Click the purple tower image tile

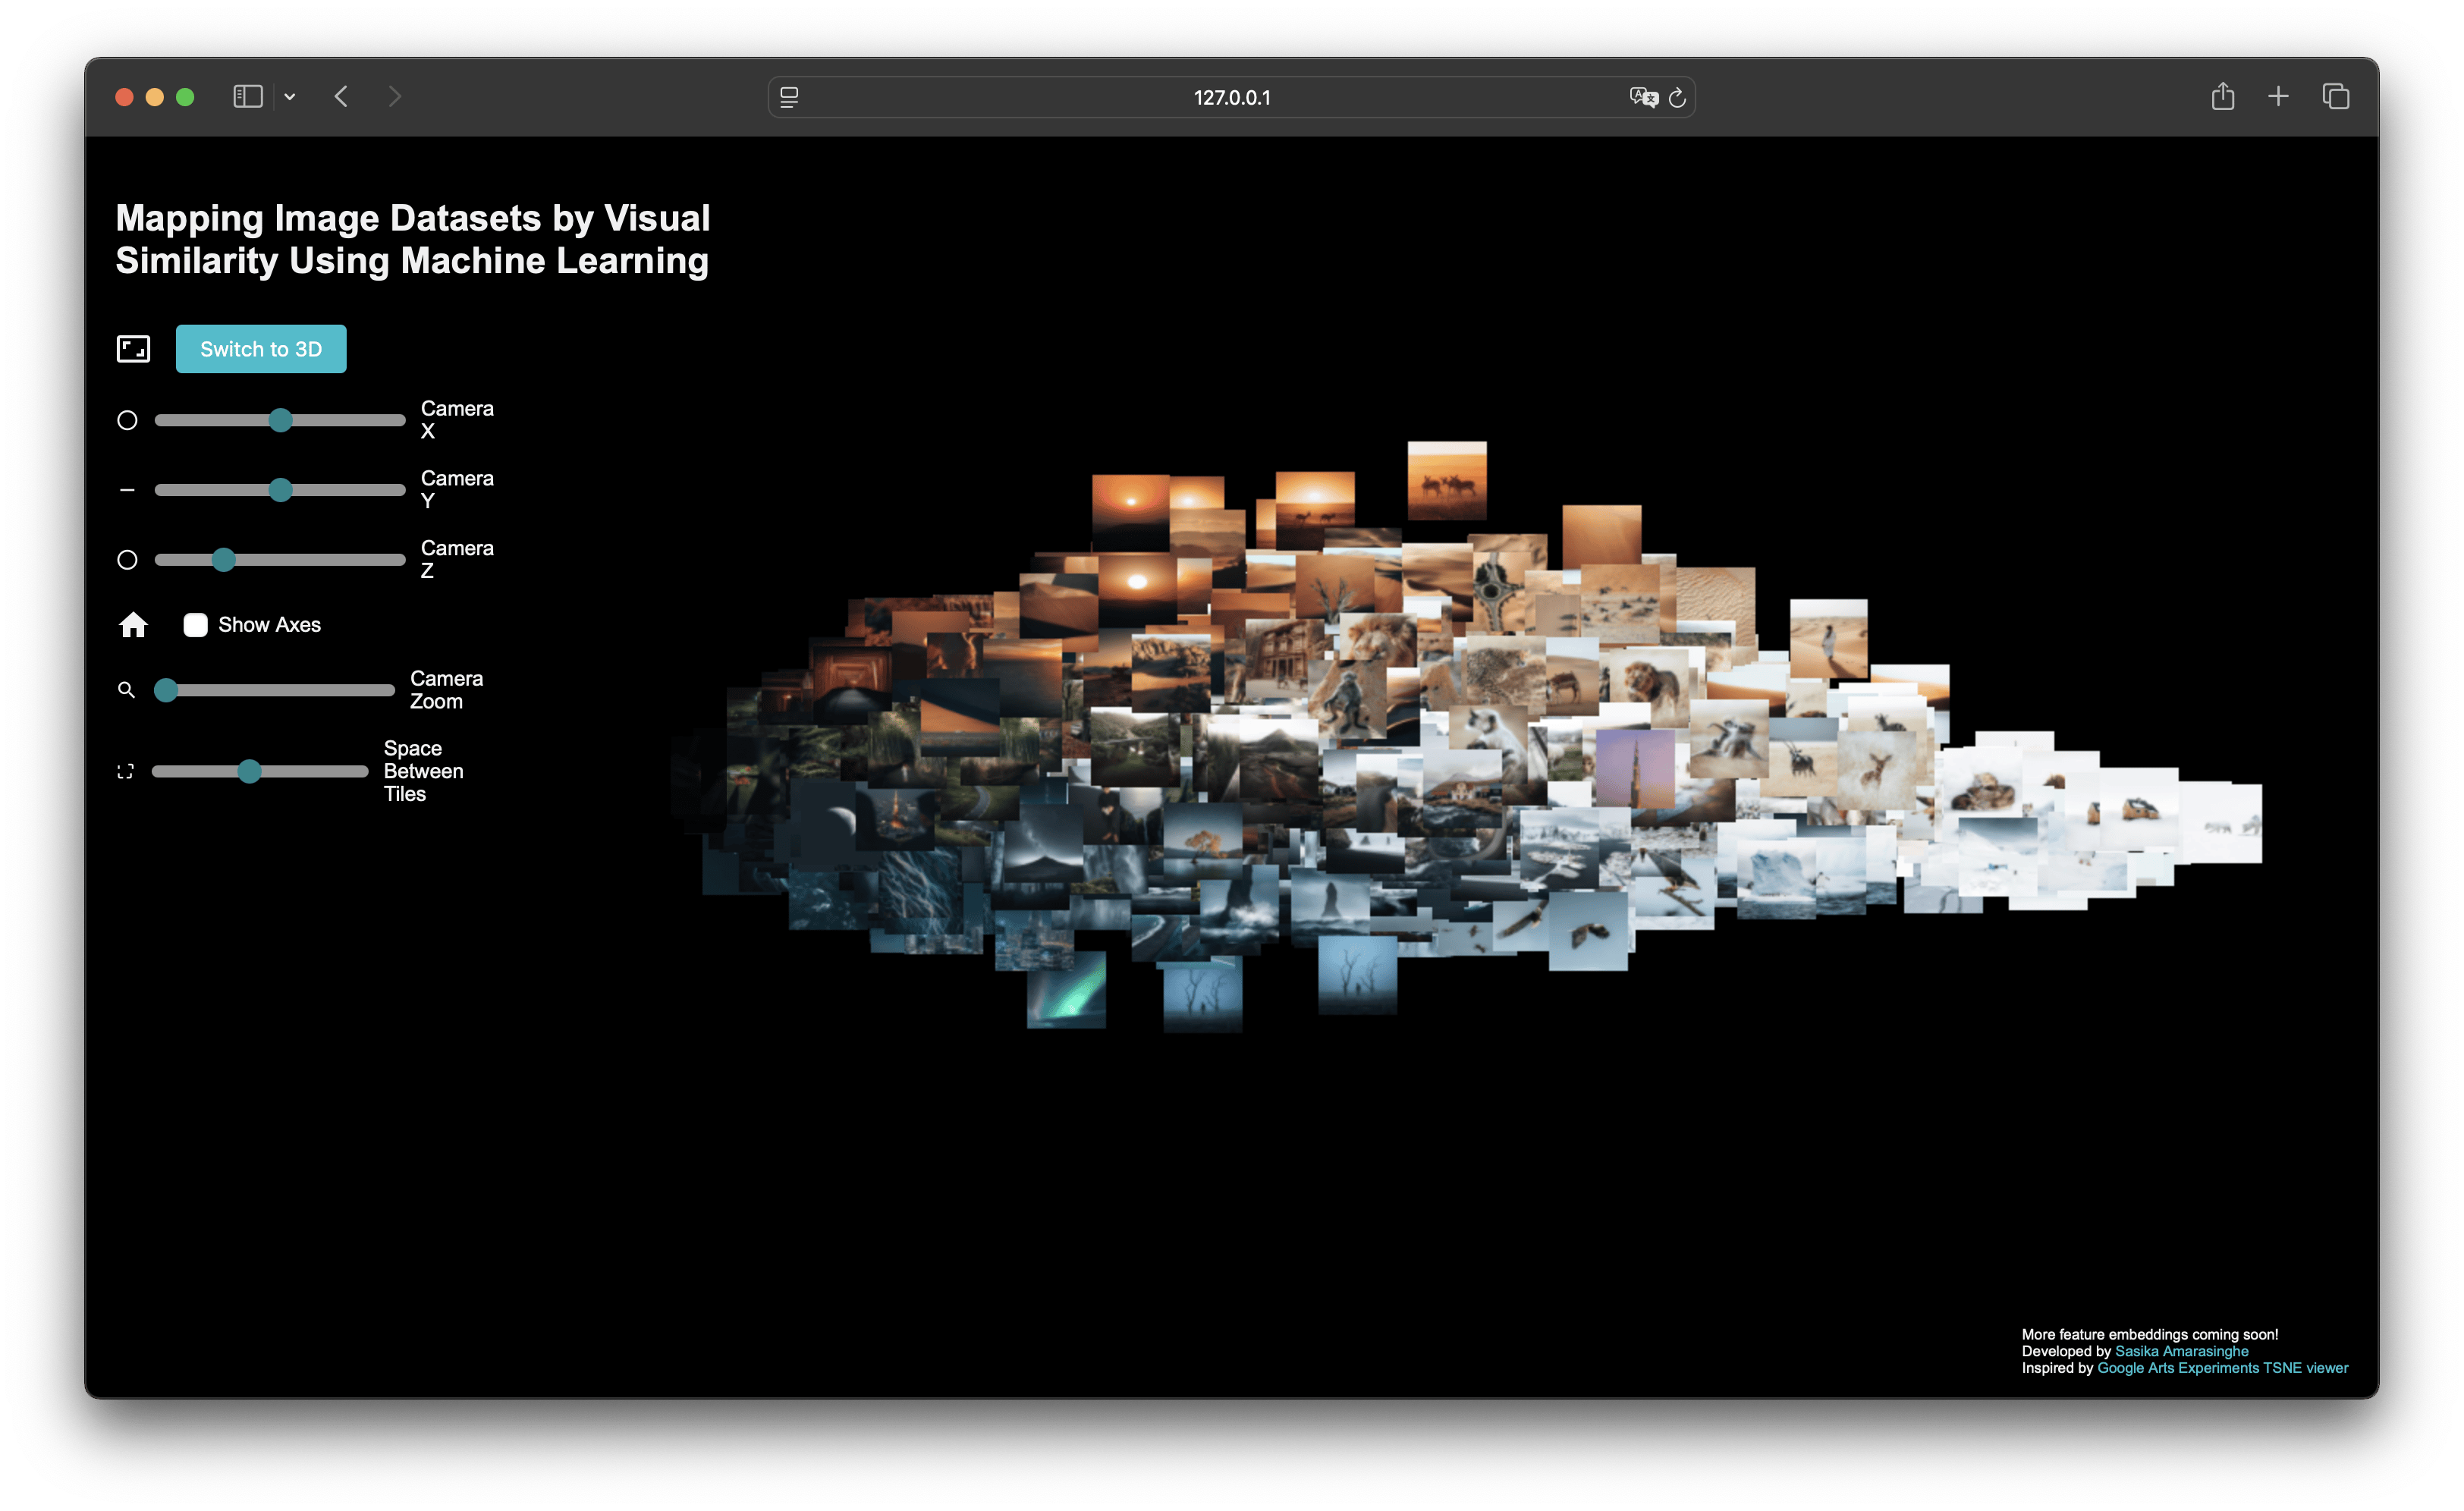[x=1635, y=768]
